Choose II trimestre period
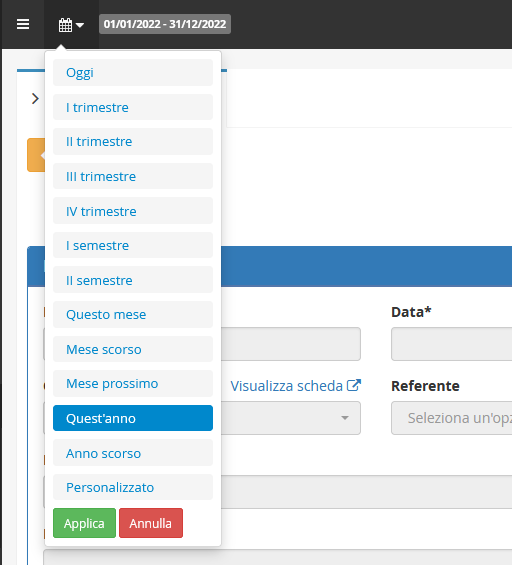The height and width of the screenshot is (565, 512). click(133, 142)
